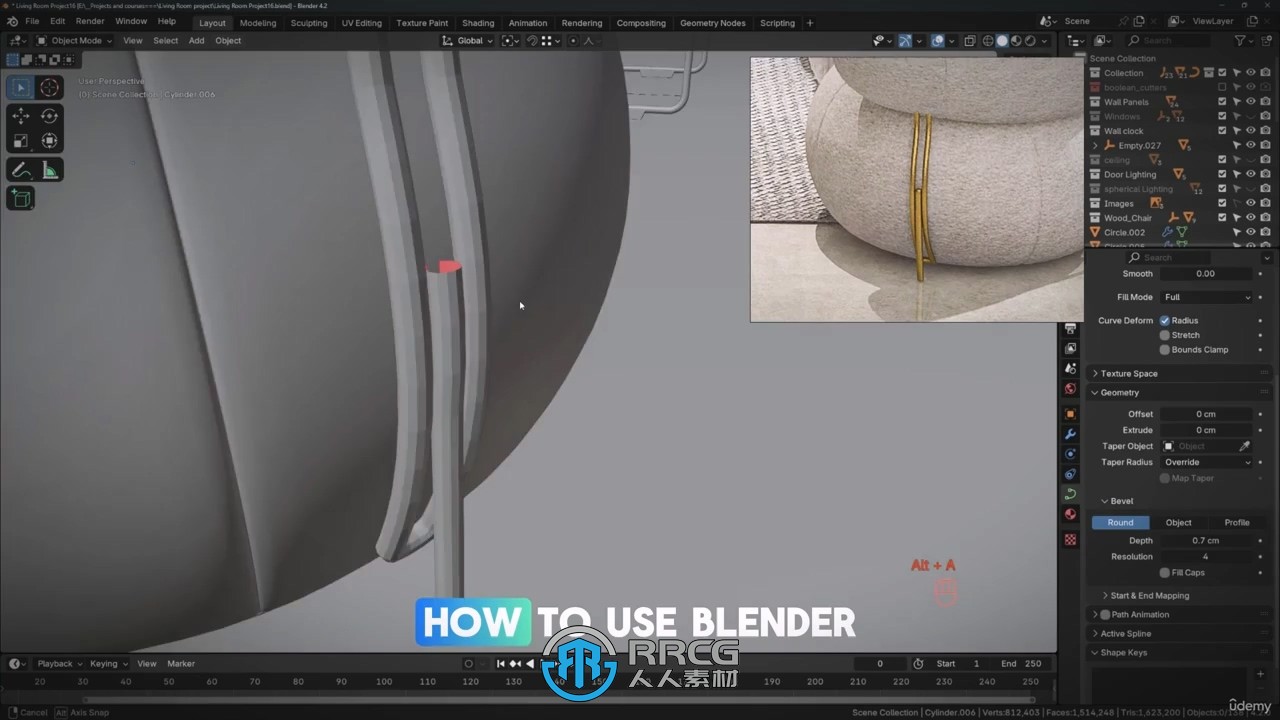
Task: Enable the Bounds Clamp checkbox
Action: pos(1164,350)
